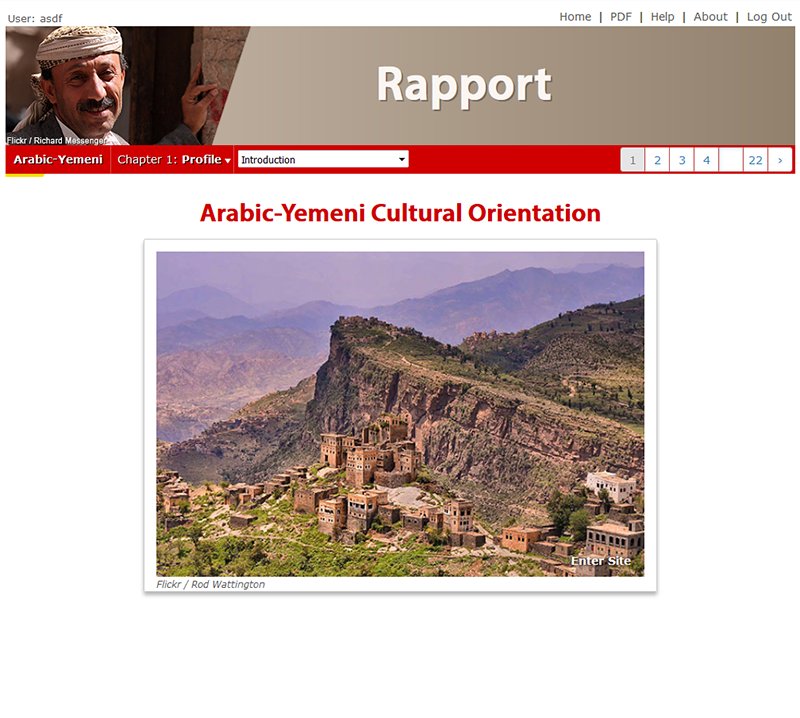Click the User: asdf label
This screenshot has width=800, height=718.
35,18
